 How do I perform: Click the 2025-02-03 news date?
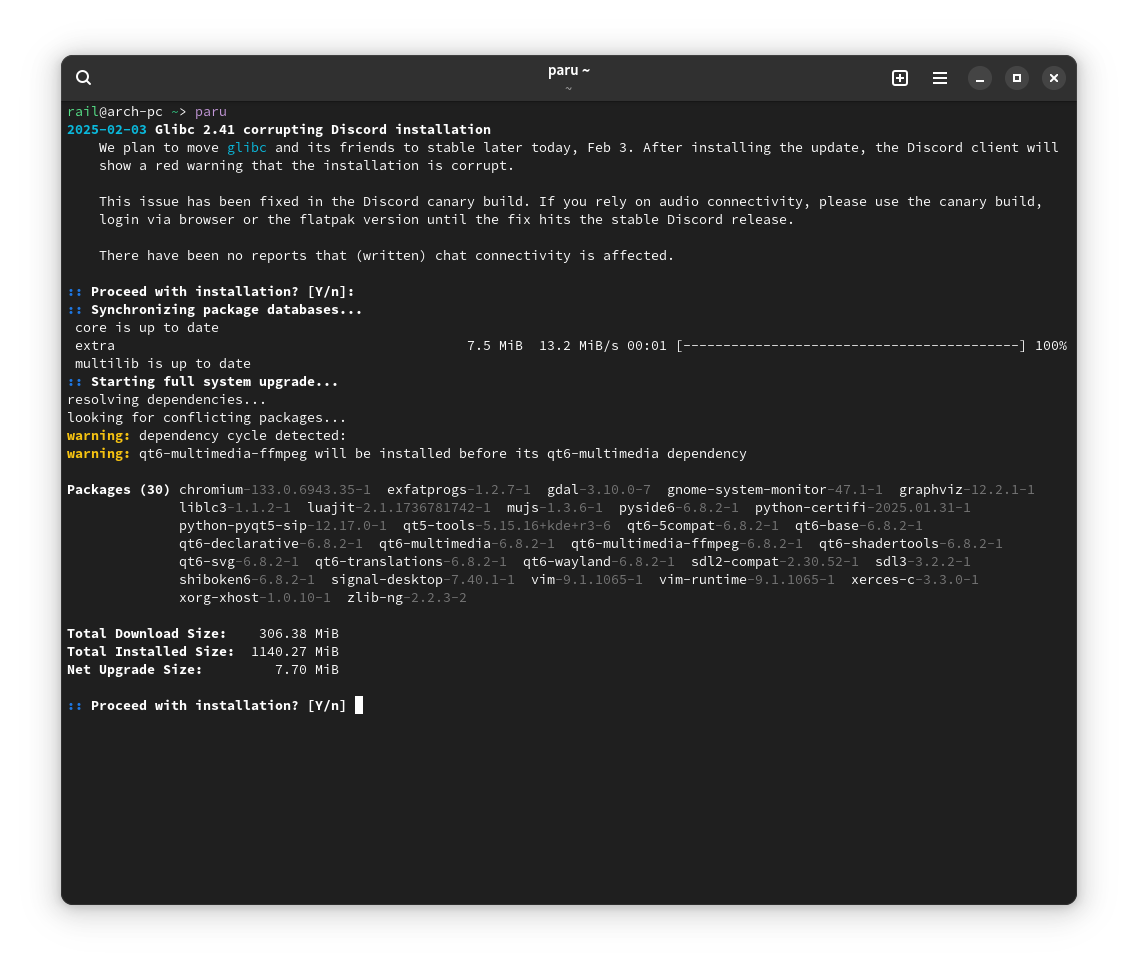pos(107,129)
